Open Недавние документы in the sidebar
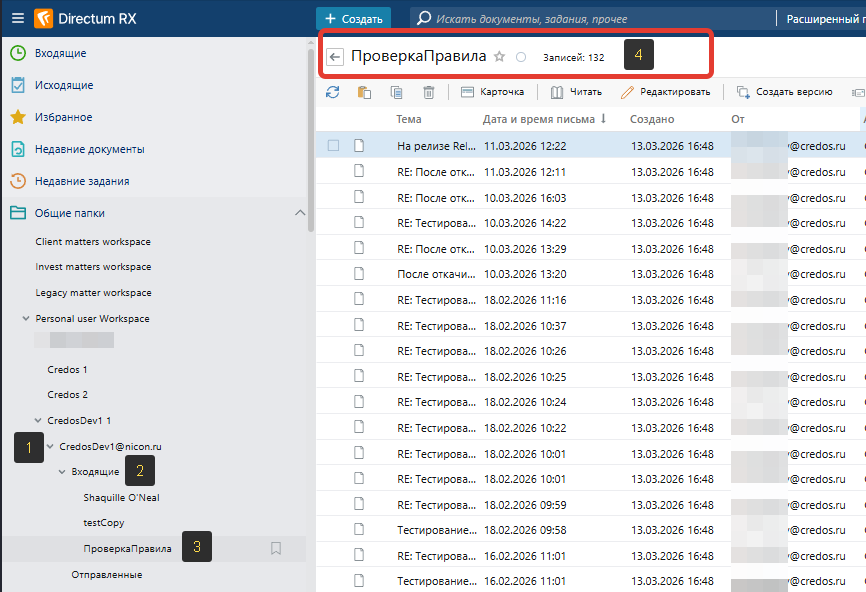Screen dimensions: 866x592 (90, 149)
